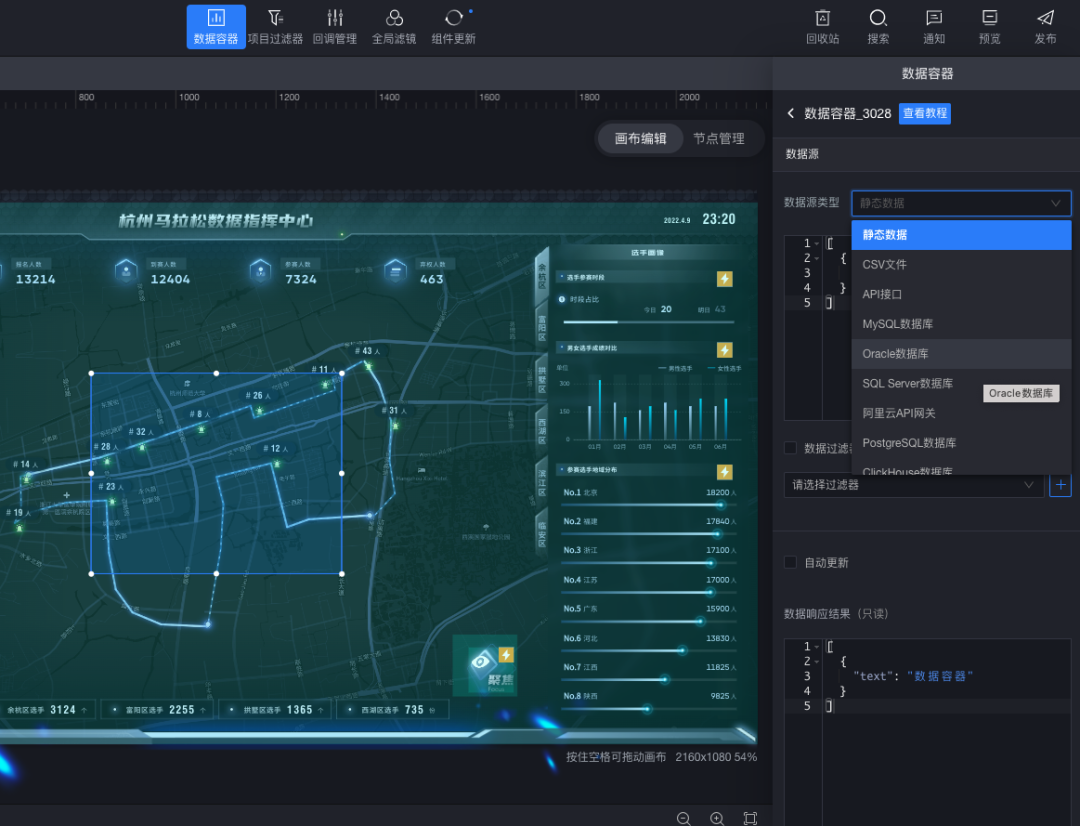Open 组件更新 component update
The image size is (1080, 826).
(x=453, y=27)
